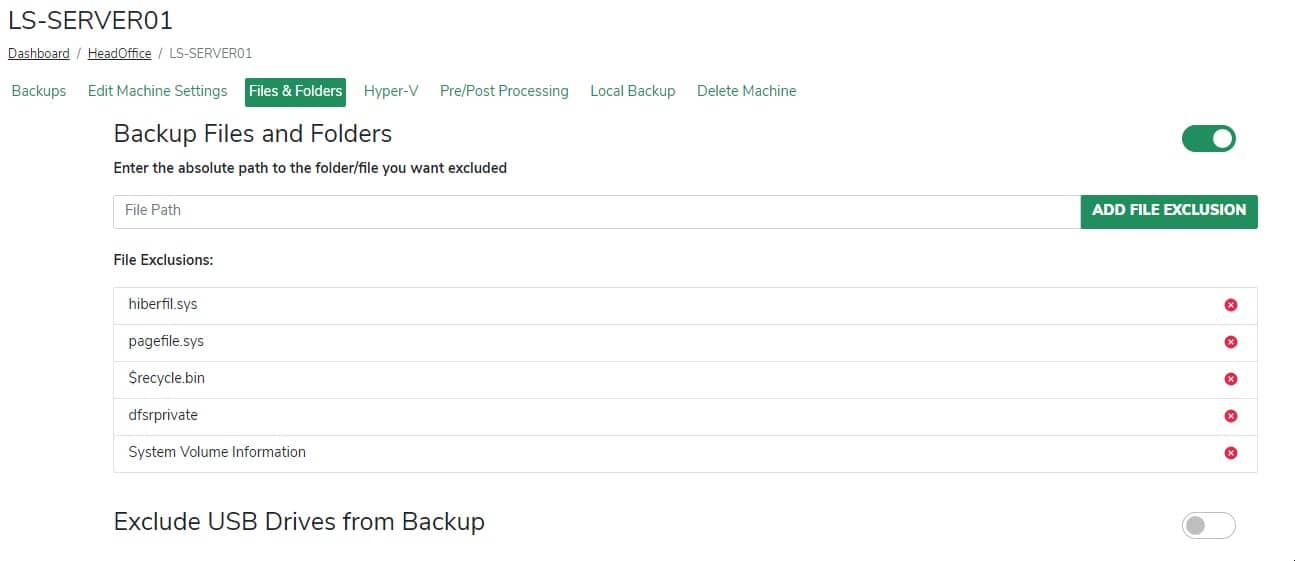The width and height of the screenshot is (1295, 561).
Task: Click the File Path input field
Action: coord(596,211)
